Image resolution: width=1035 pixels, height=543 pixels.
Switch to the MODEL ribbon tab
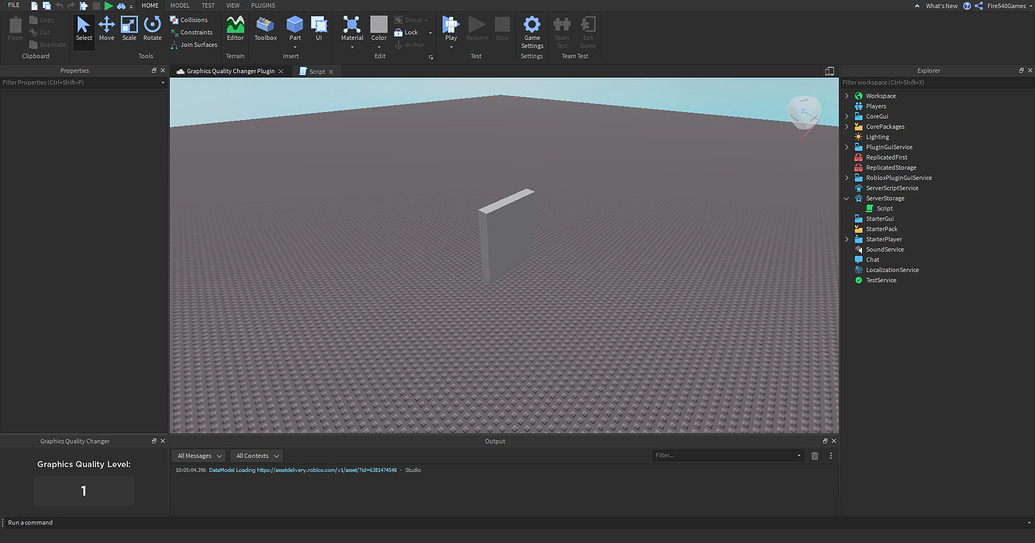coord(180,5)
